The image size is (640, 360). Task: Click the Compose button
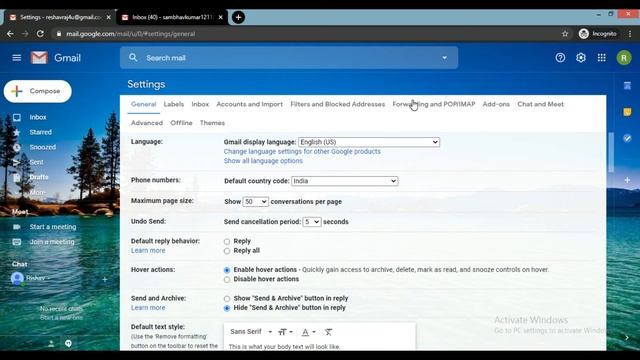(x=38, y=91)
